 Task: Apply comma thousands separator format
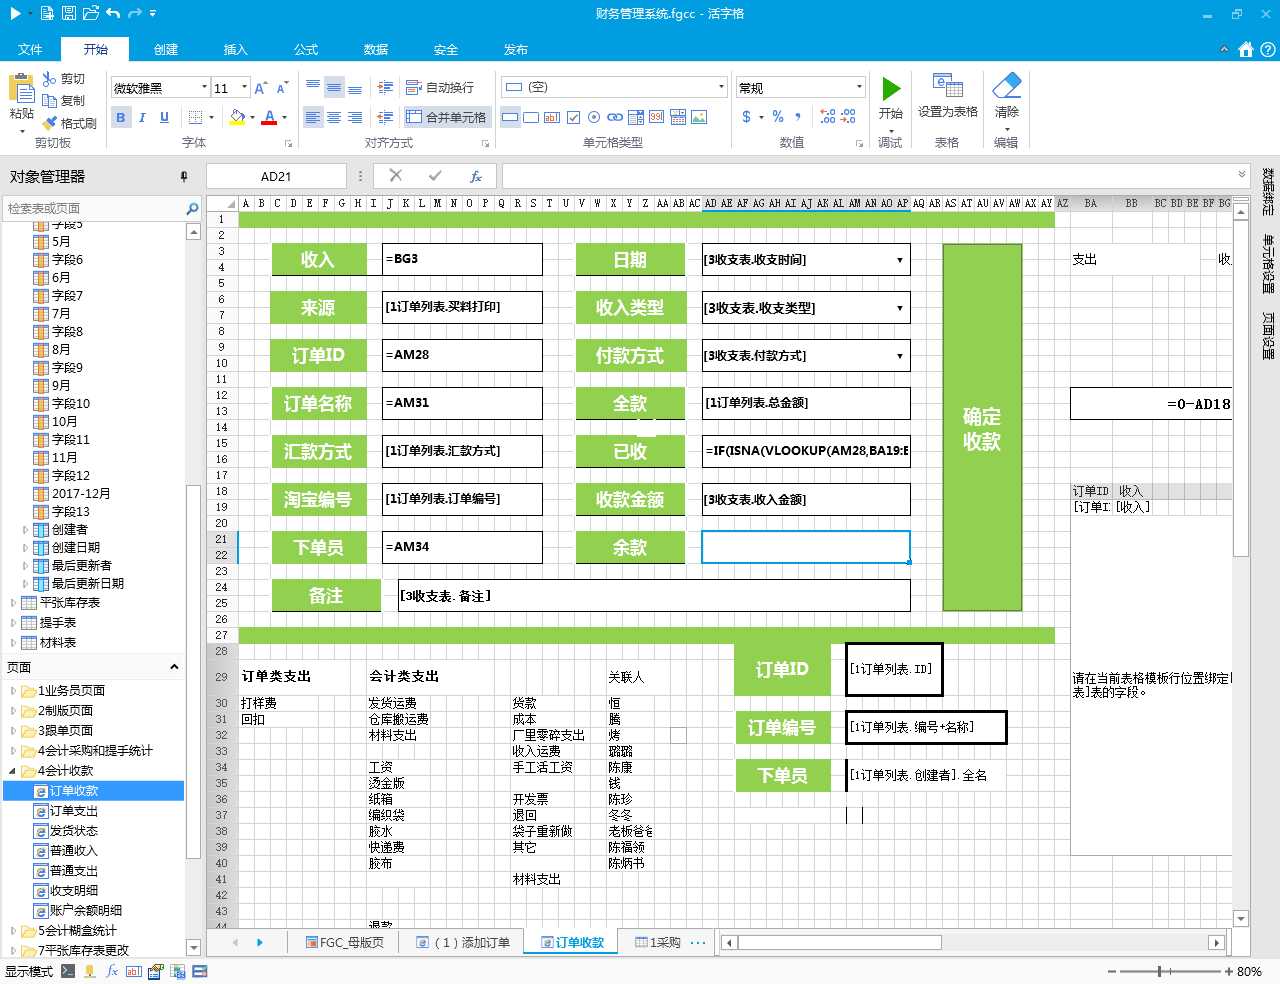(x=799, y=118)
